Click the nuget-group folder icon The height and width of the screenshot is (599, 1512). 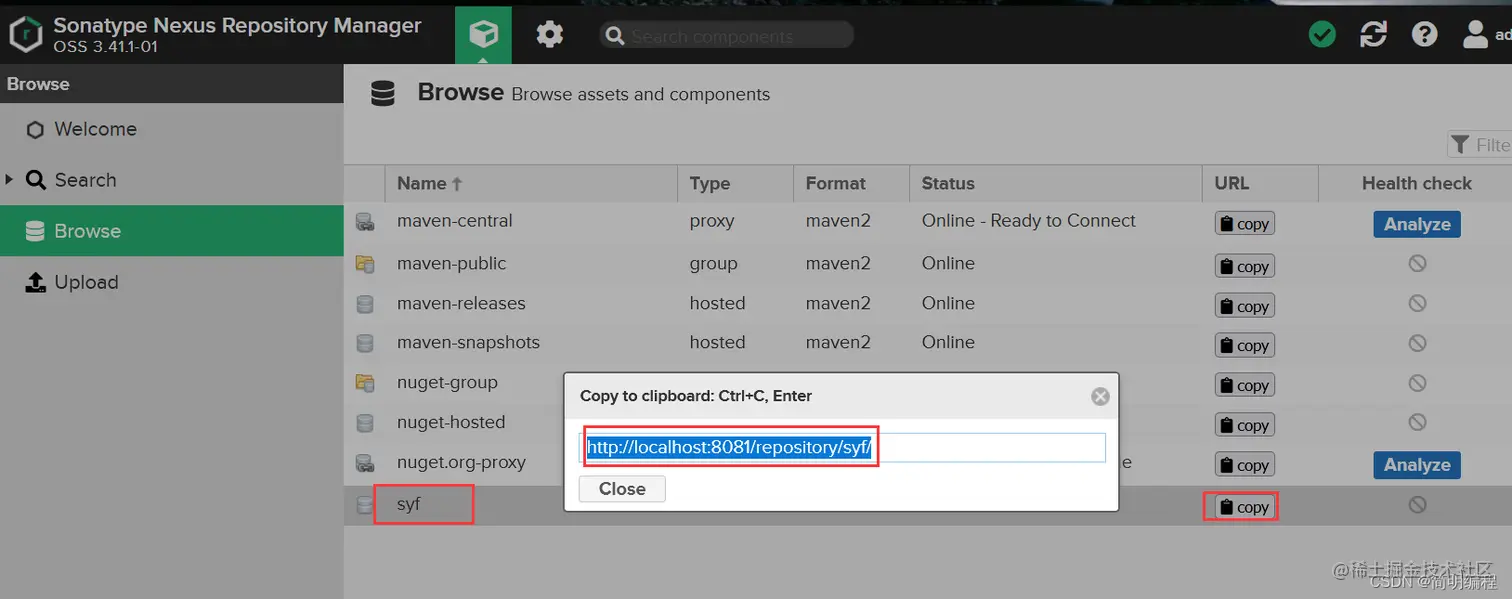click(x=365, y=383)
